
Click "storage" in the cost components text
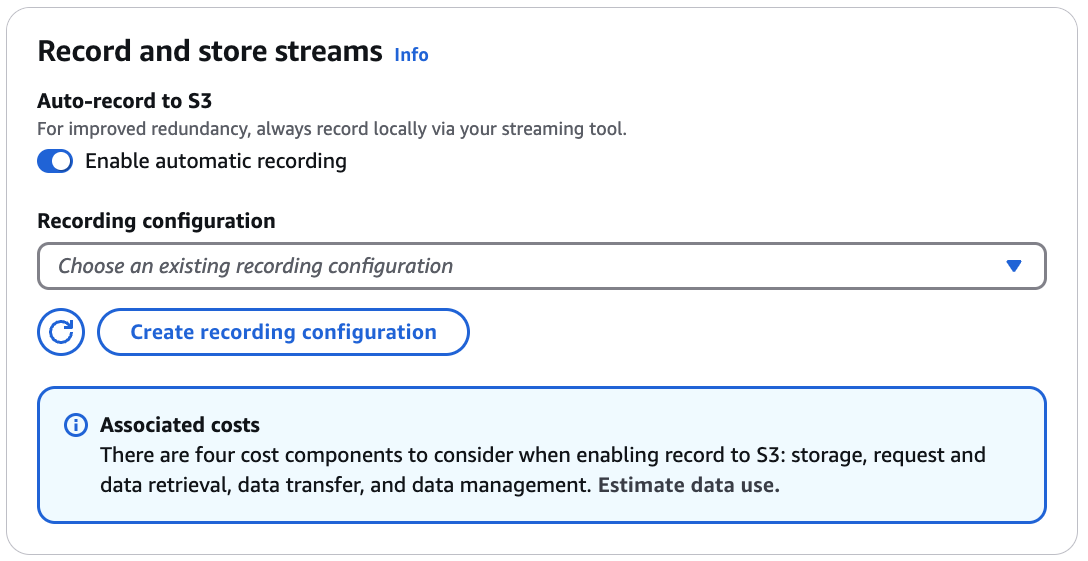822,456
